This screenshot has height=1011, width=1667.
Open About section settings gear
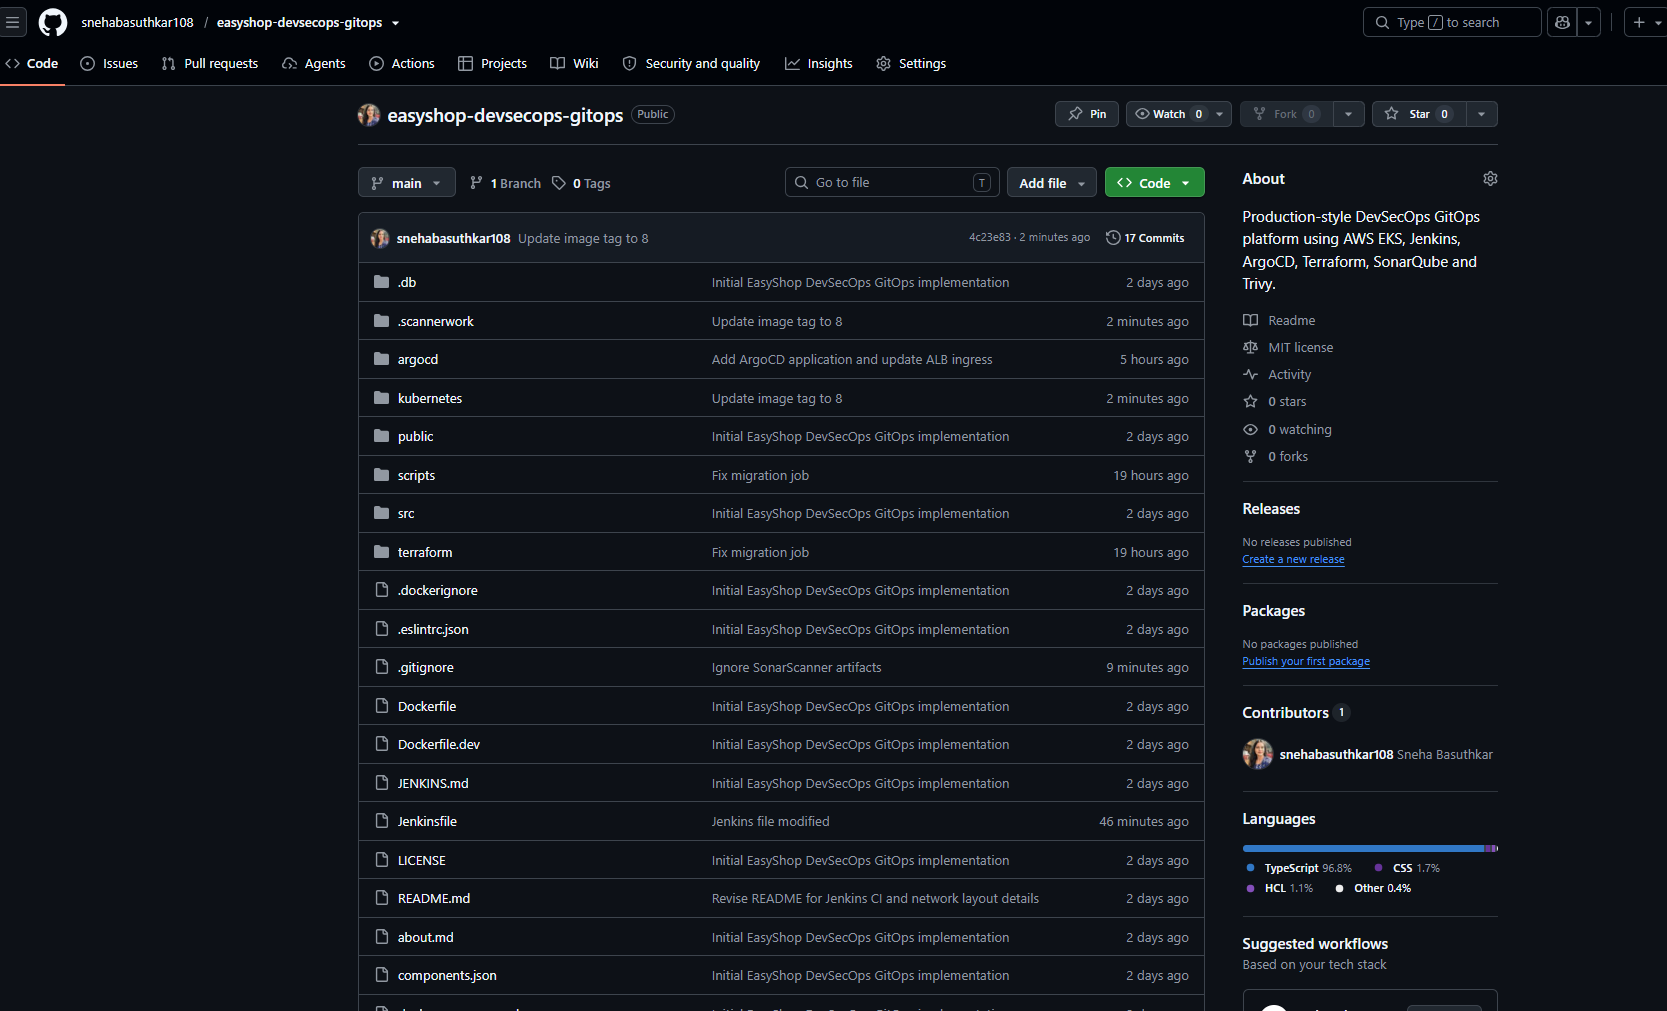tap(1490, 178)
